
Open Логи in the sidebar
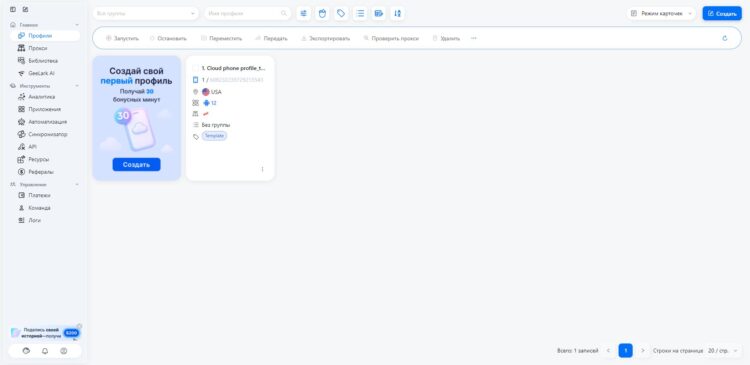[x=44, y=221]
